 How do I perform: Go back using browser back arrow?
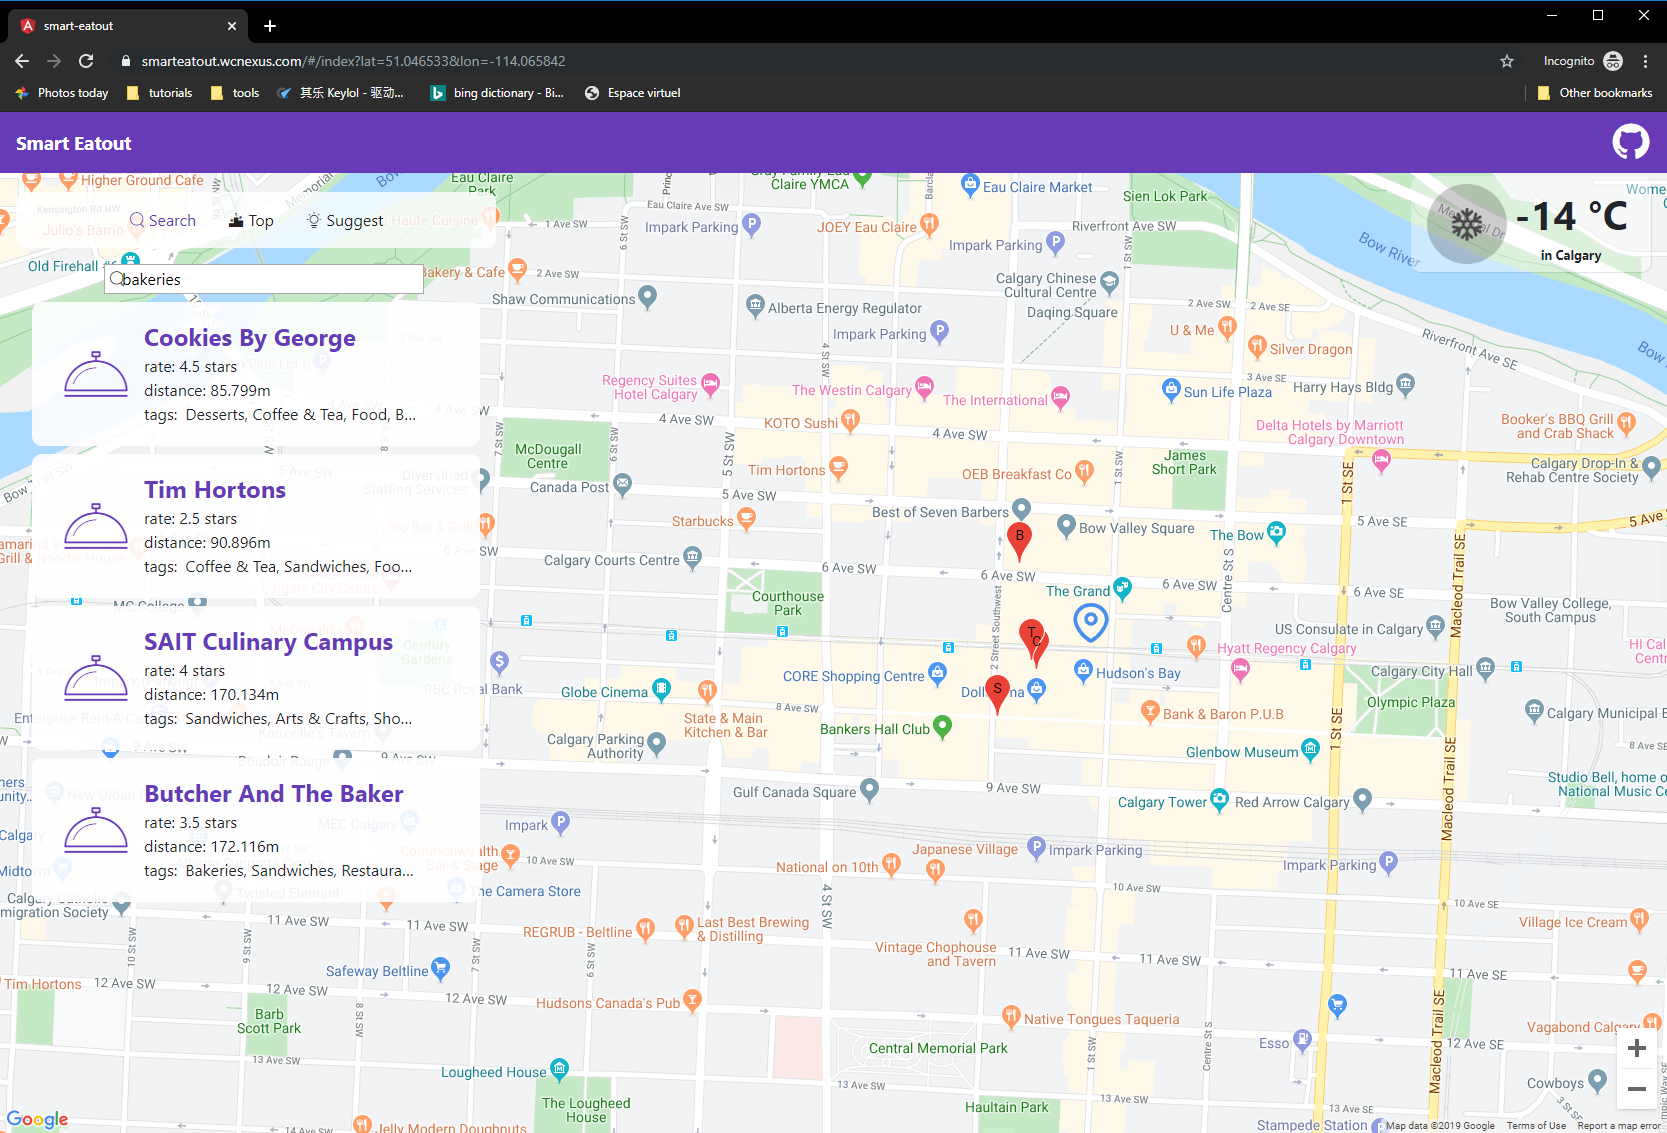(22, 61)
